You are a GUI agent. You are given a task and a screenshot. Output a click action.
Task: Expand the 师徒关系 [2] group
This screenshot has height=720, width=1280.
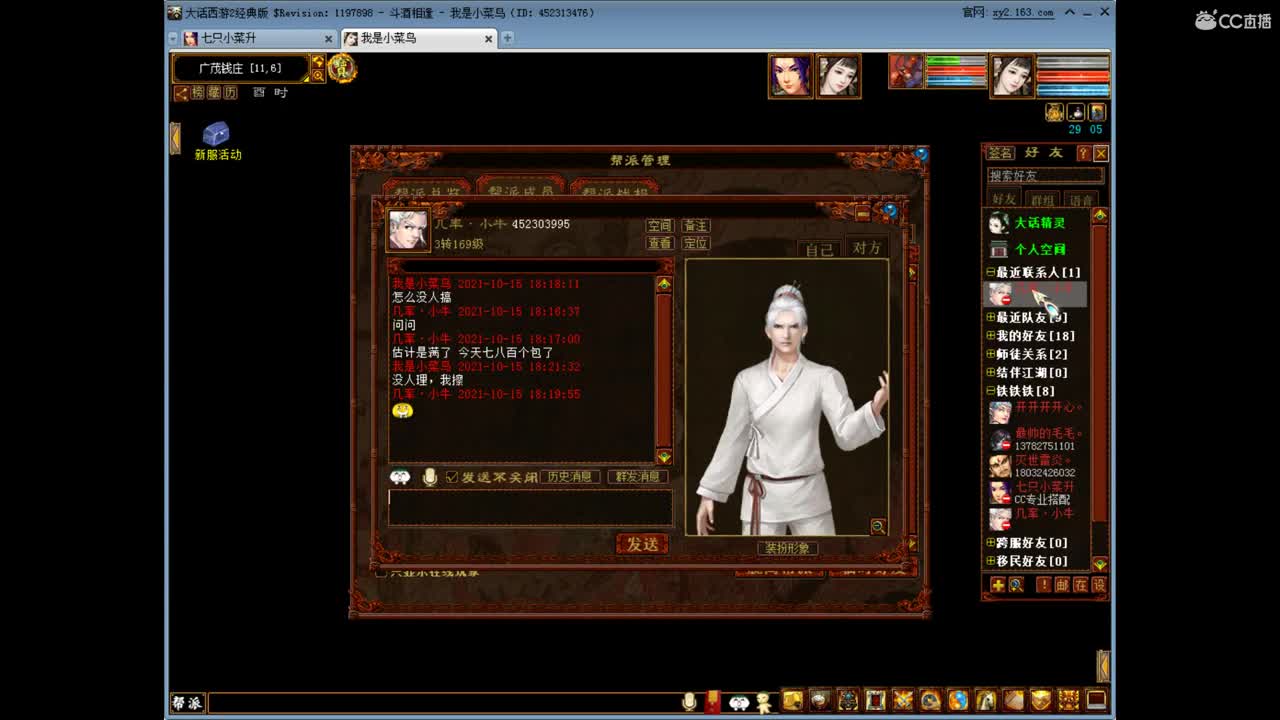(x=991, y=354)
